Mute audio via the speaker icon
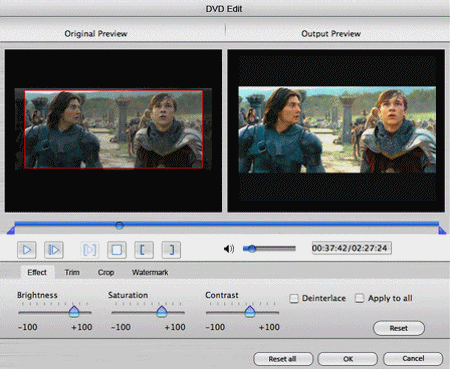 pos(229,249)
